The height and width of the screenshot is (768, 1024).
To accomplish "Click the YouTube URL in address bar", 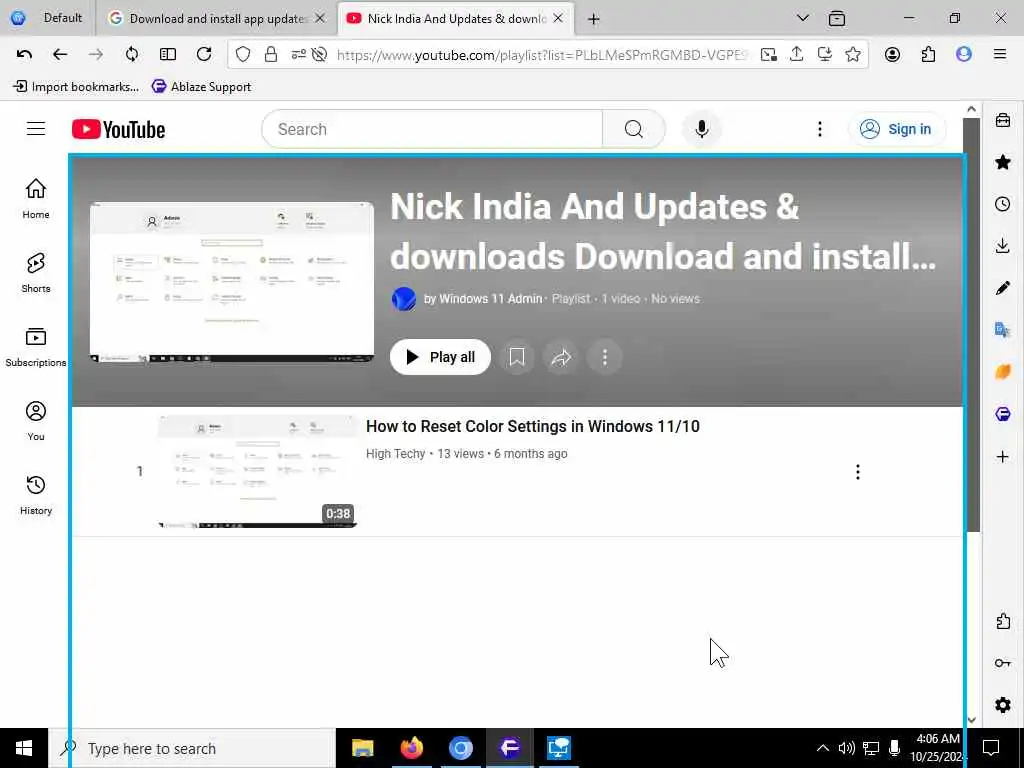I will 542,56.
